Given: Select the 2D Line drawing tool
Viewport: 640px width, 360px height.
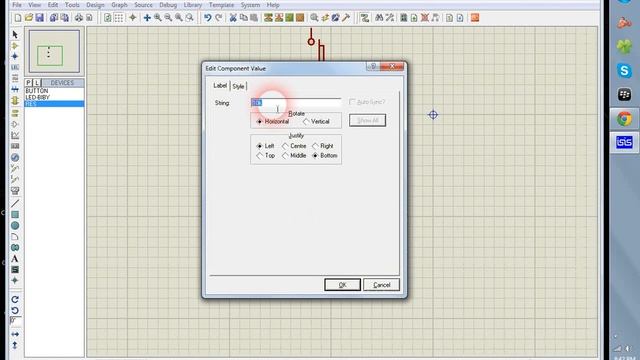Looking at the screenshot, I should click(x=15, y=203).
